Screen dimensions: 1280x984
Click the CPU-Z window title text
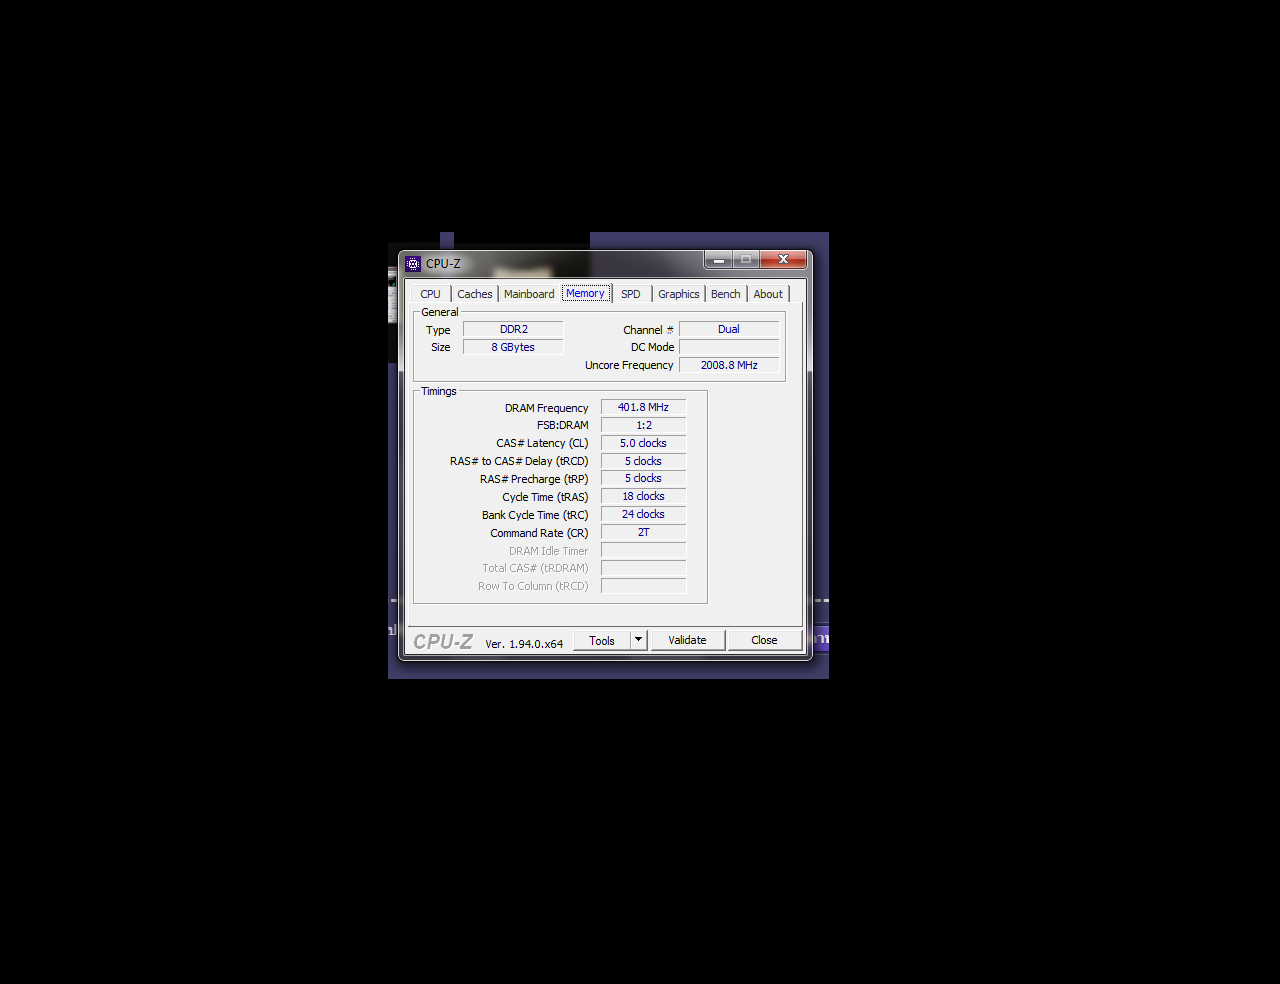tap(443, 264)
